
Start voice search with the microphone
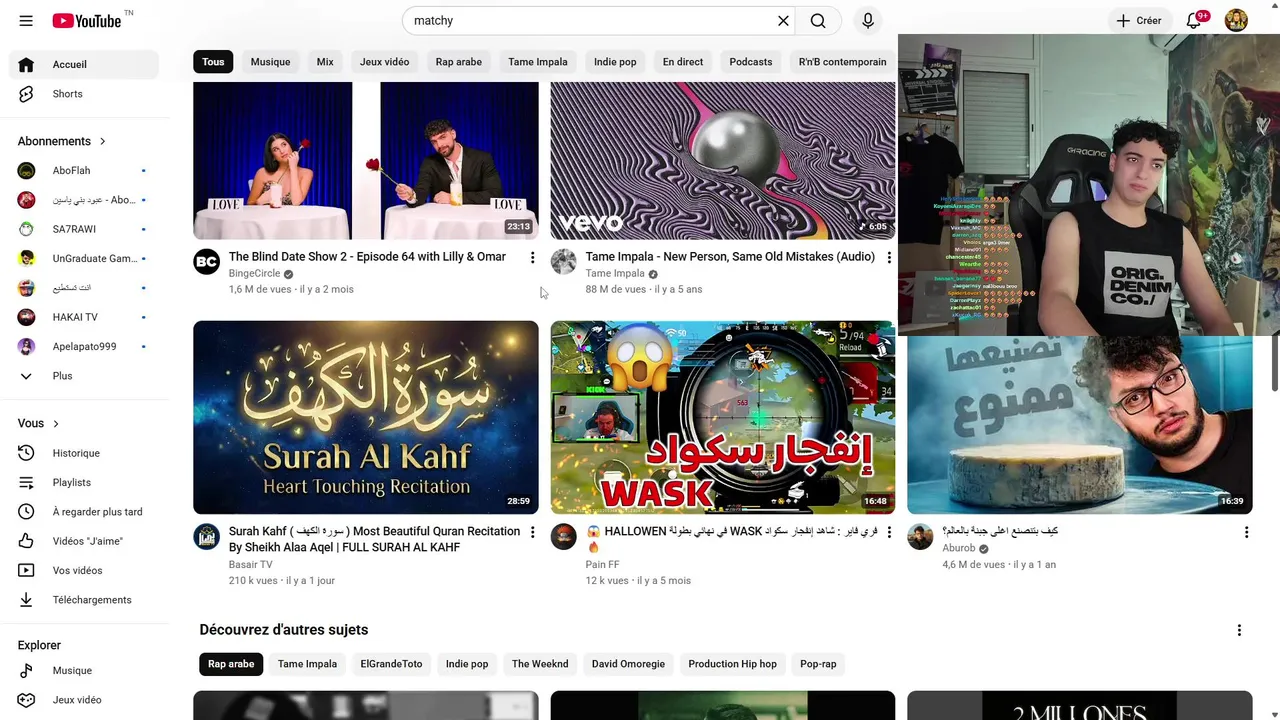pos(868,21)
